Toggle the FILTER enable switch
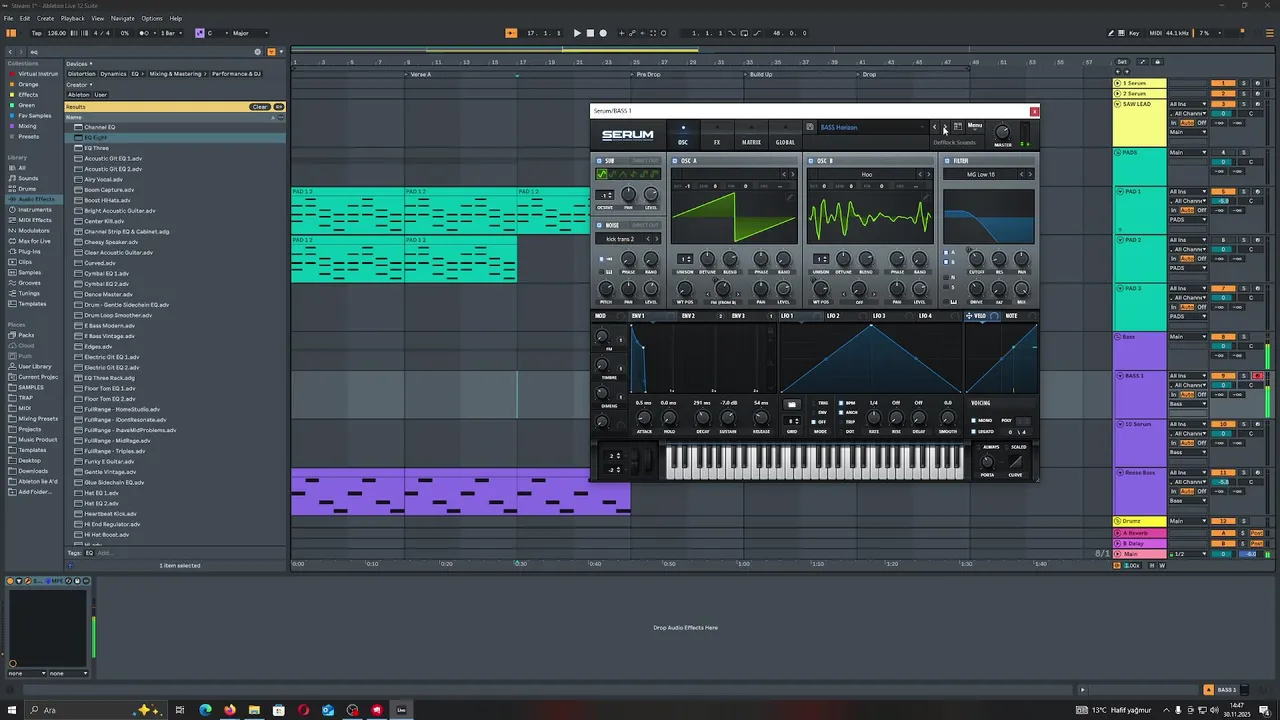 click(x=947, y=160)
